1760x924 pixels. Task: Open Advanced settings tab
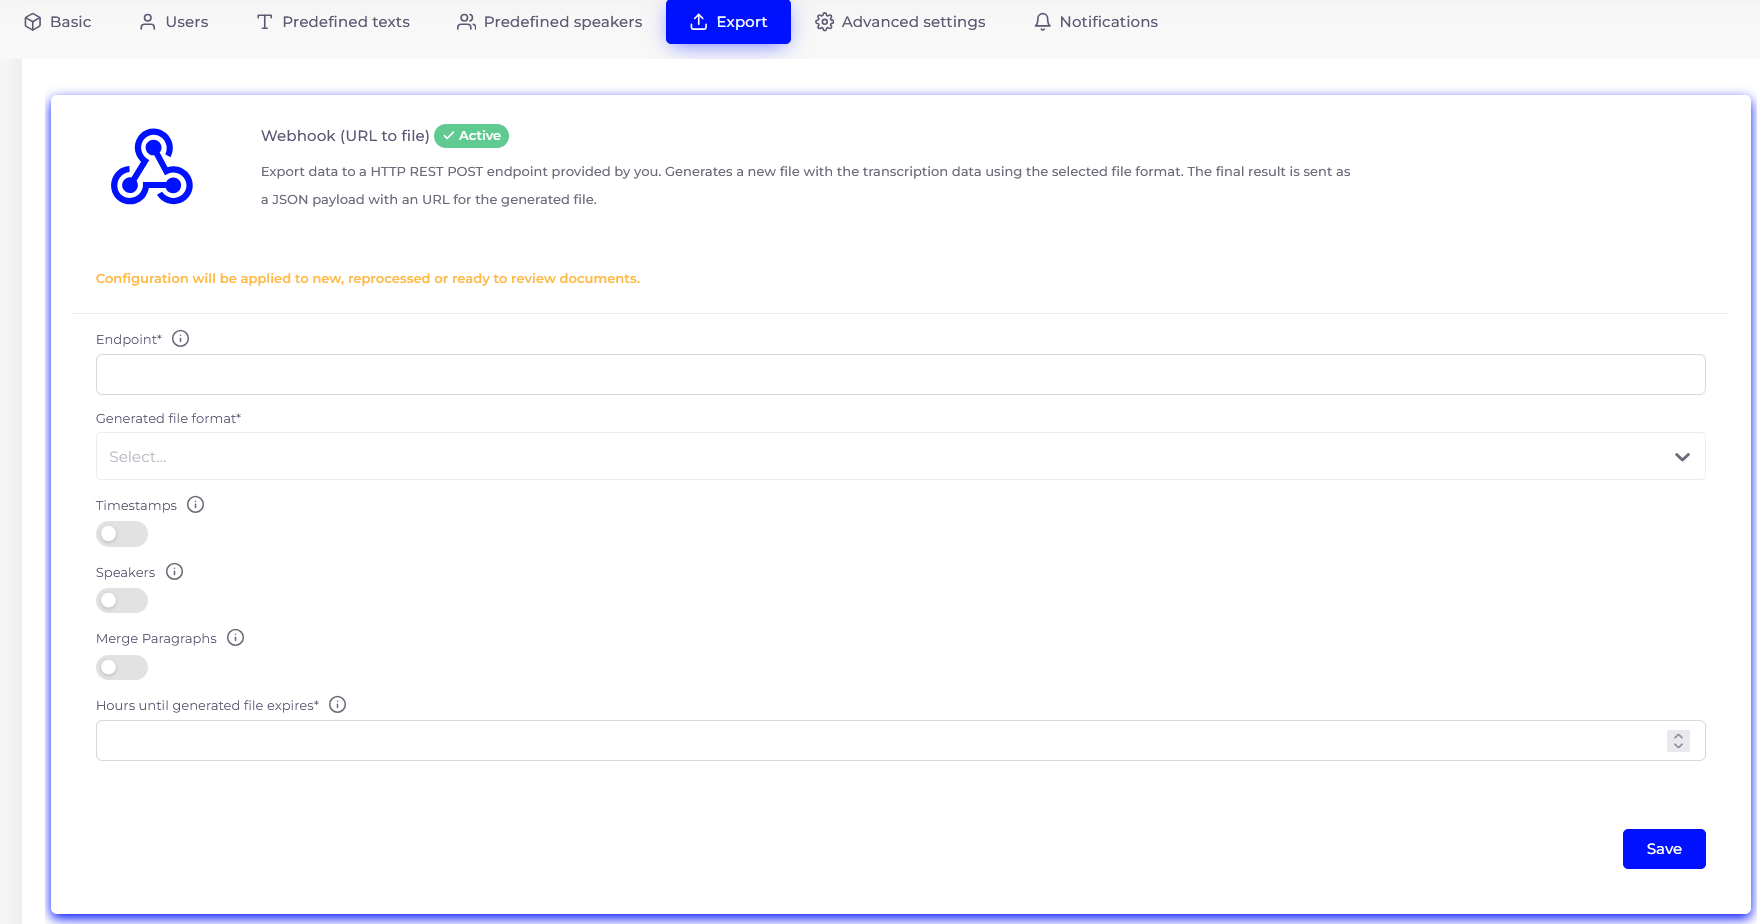(x=900, y=22)
